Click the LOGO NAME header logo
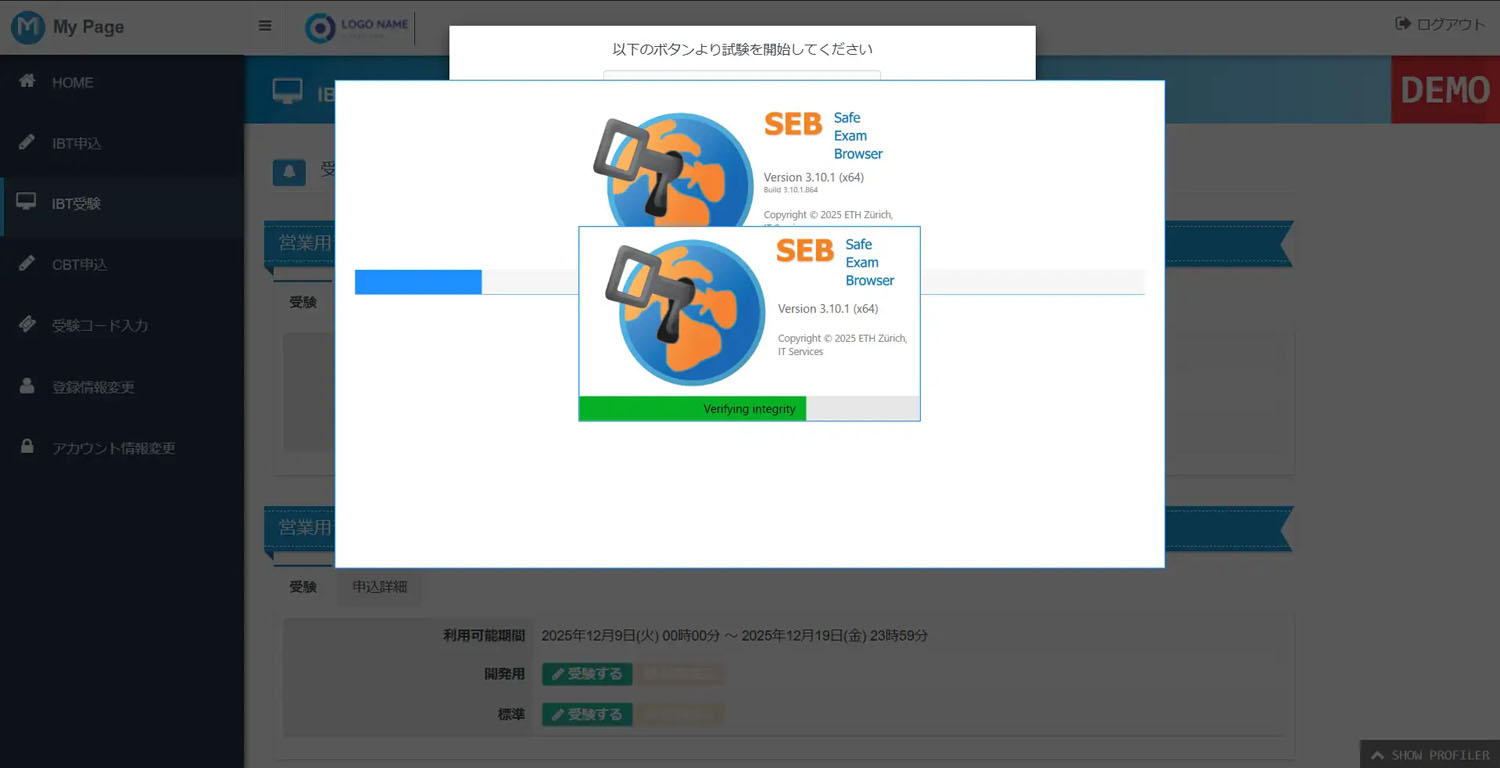 tap(355, 27)
